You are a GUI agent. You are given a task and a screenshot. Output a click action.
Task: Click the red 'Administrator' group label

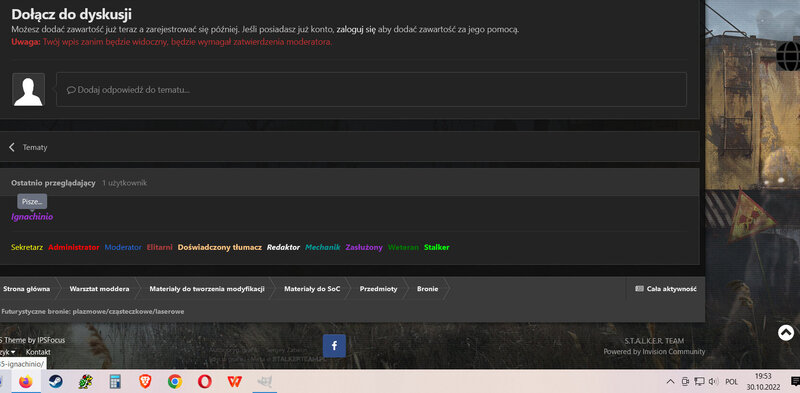click(73, 248)
